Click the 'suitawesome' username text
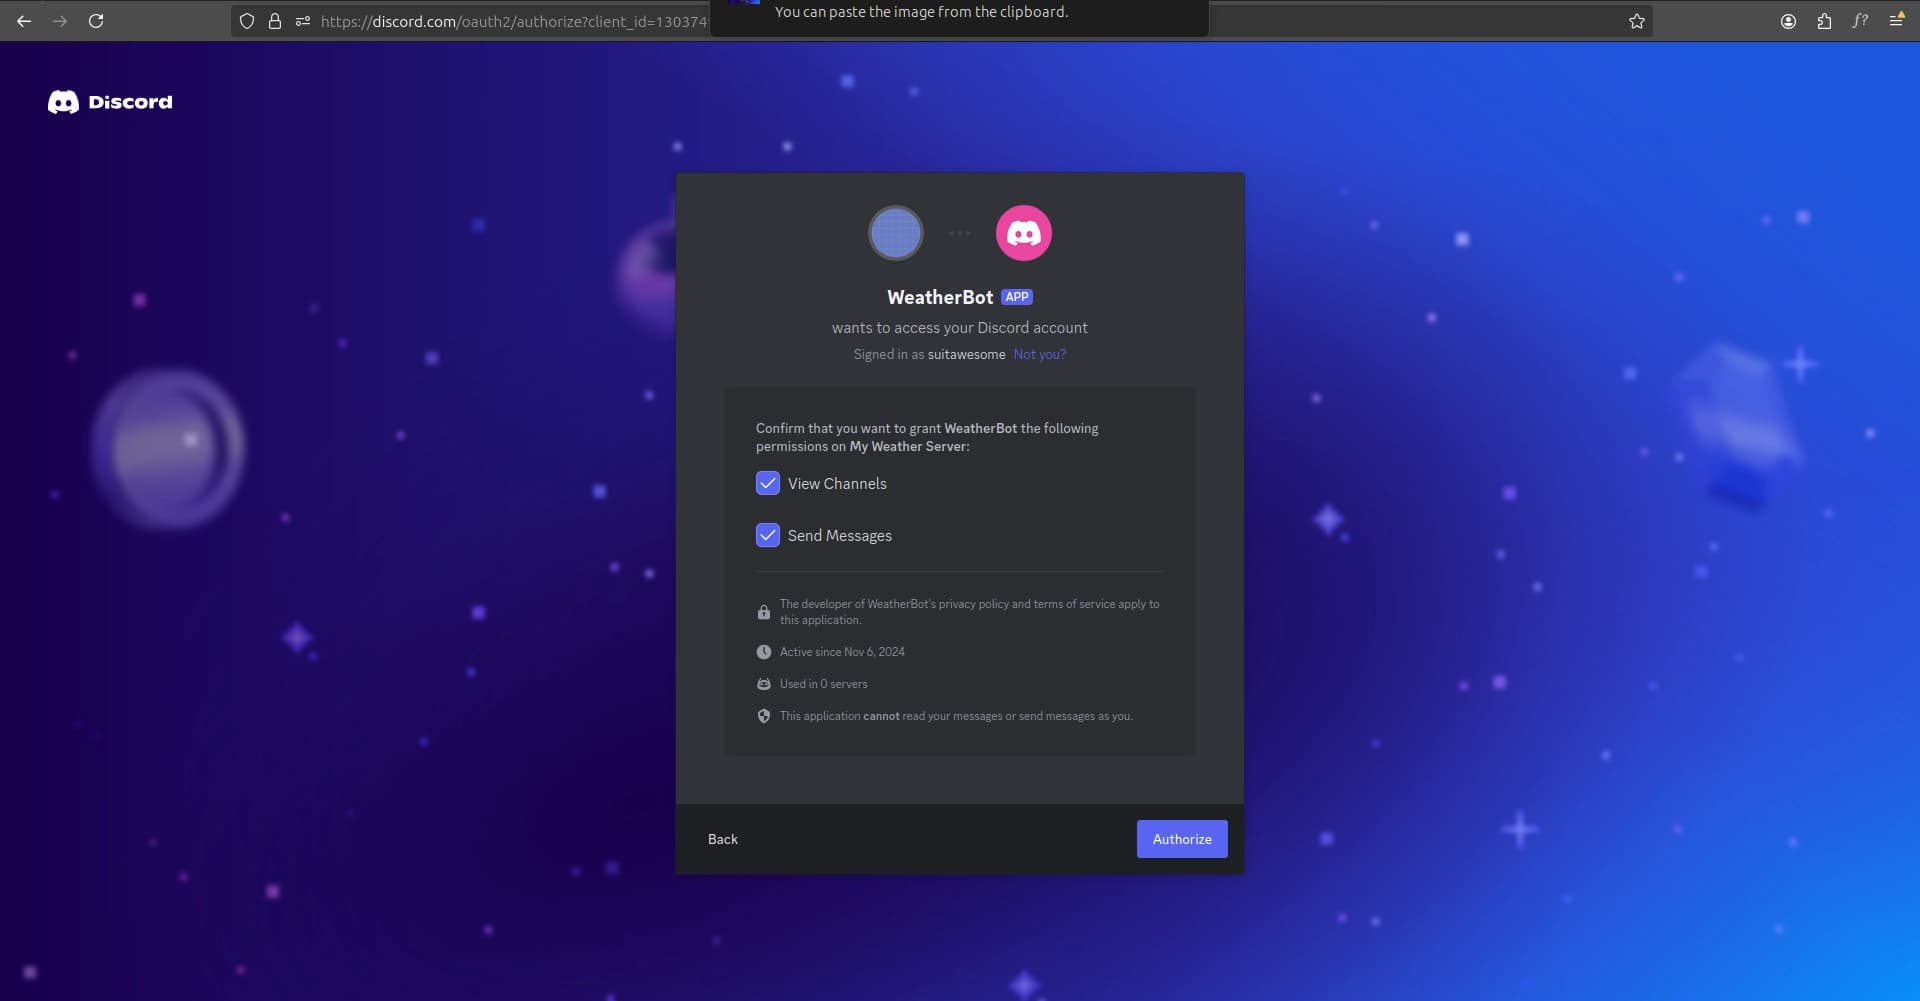Screen dimensions: 1920x1001 click(x=967, y=354)
